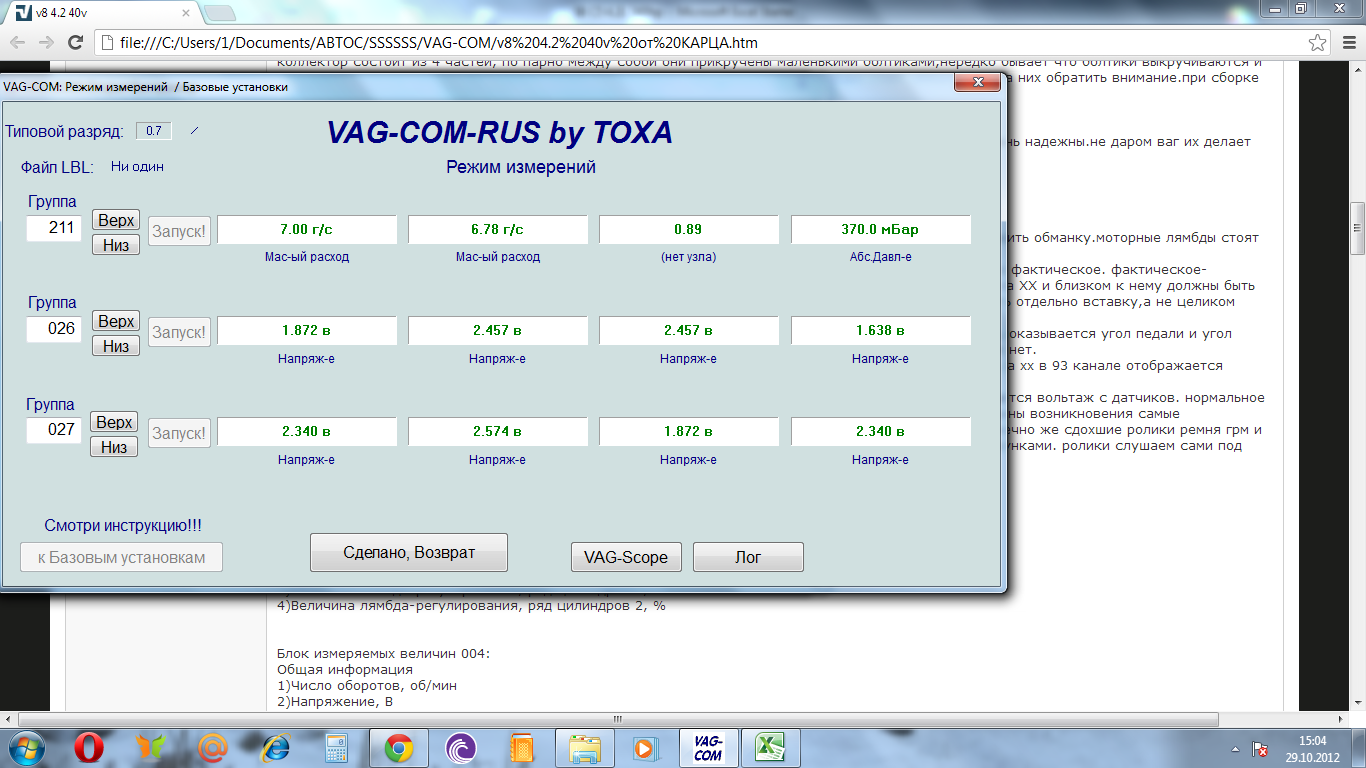The width and height of the screenshot is (1366, 768).
Task: Show hidden system tray icons
Action: (x=1236, y=748)
